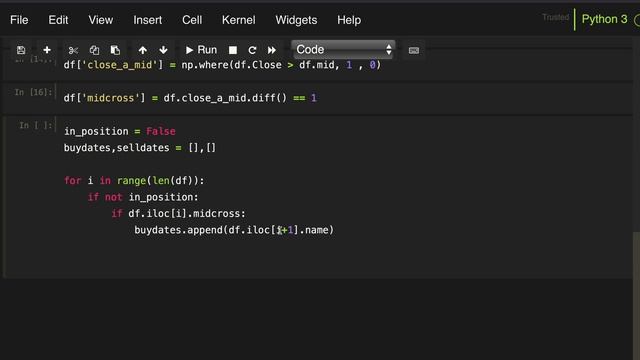Image resolution: width=640 pixels, height=360 pixels.
Task: Cut selected cells with the scissors icon
Action: tap(73, 50)
